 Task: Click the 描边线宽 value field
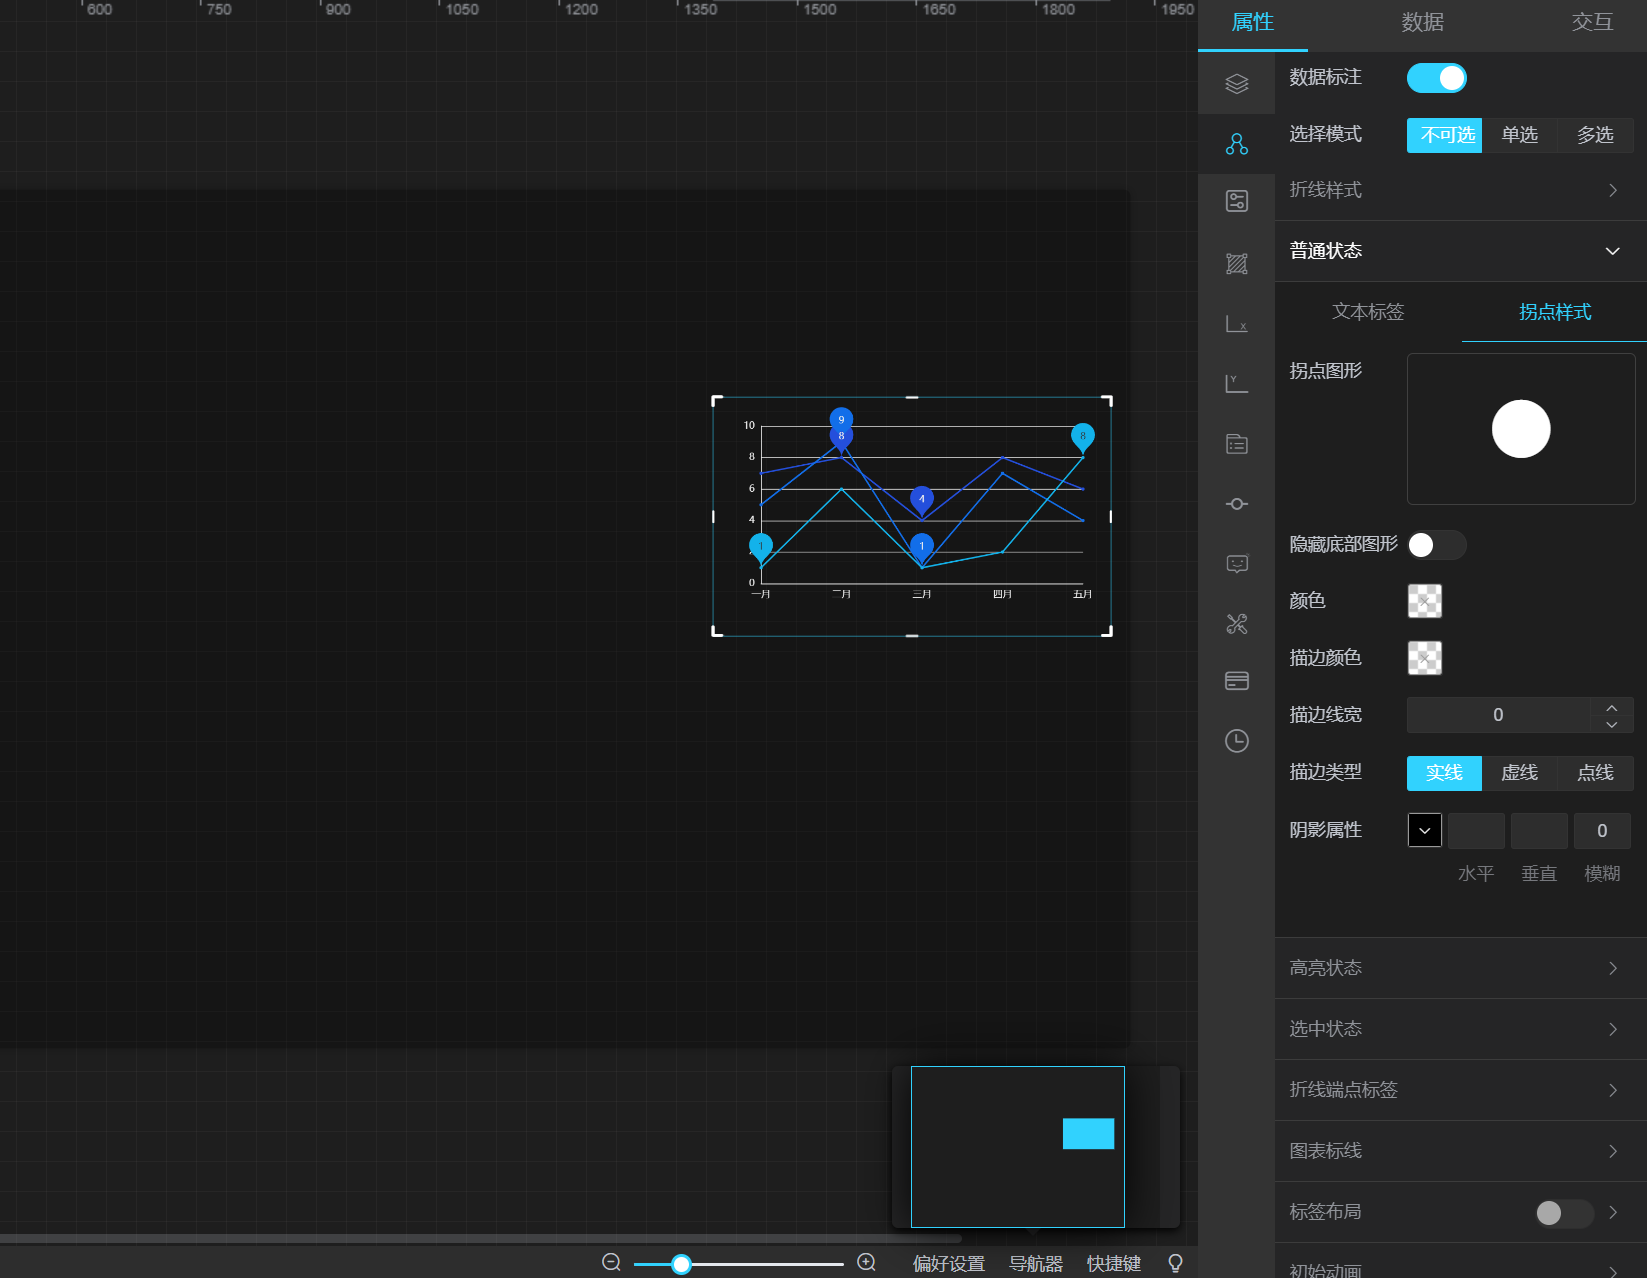point(1498,715)
